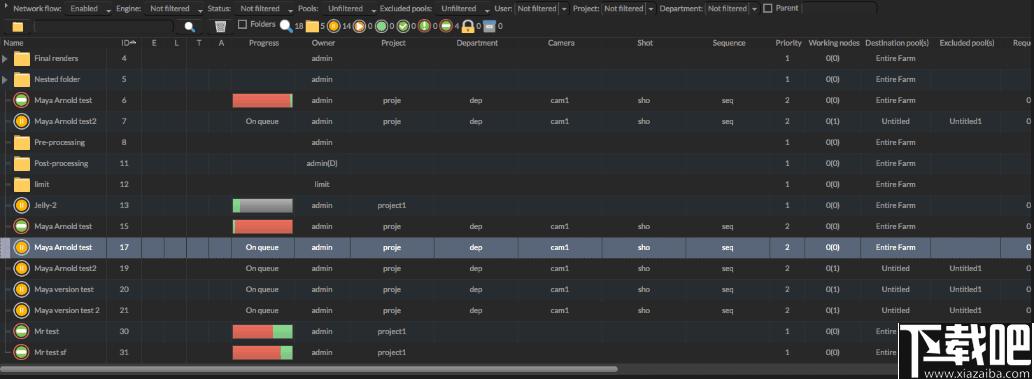The width and height of the screenshot is (1034, 379).
Task: Sort by the Owner column header
Action: (322, 43)
